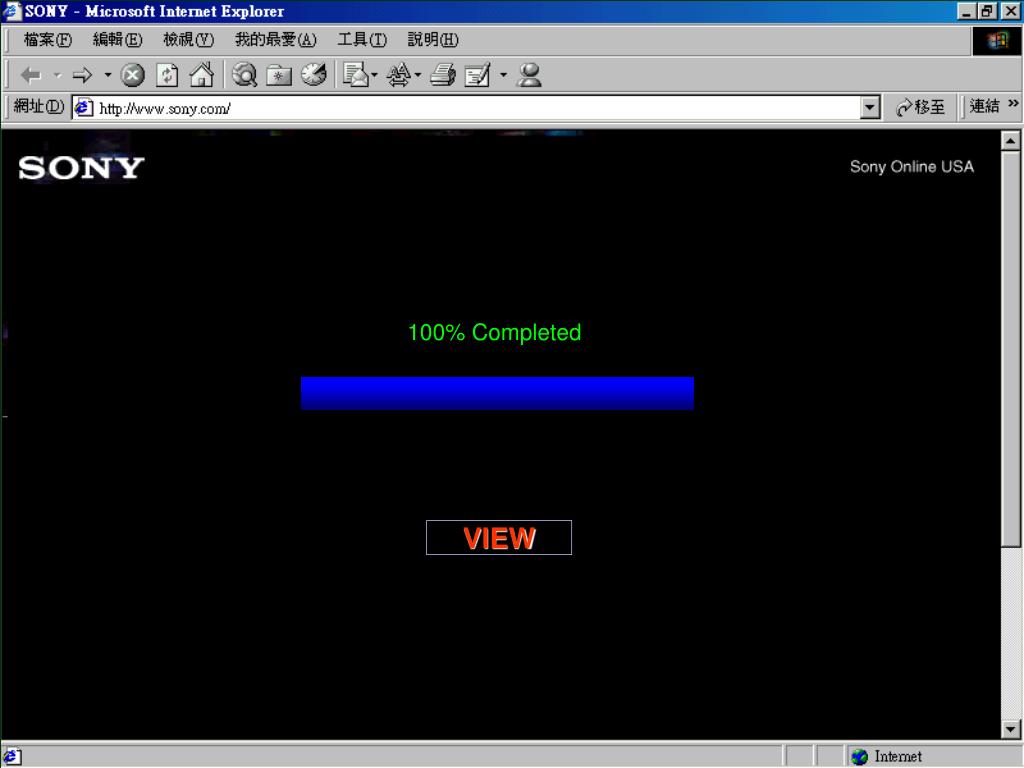Image resolution: width=1024 pixels, height=768 pixels.
Task: Click the status bar page icon
Action: point(12,756)
